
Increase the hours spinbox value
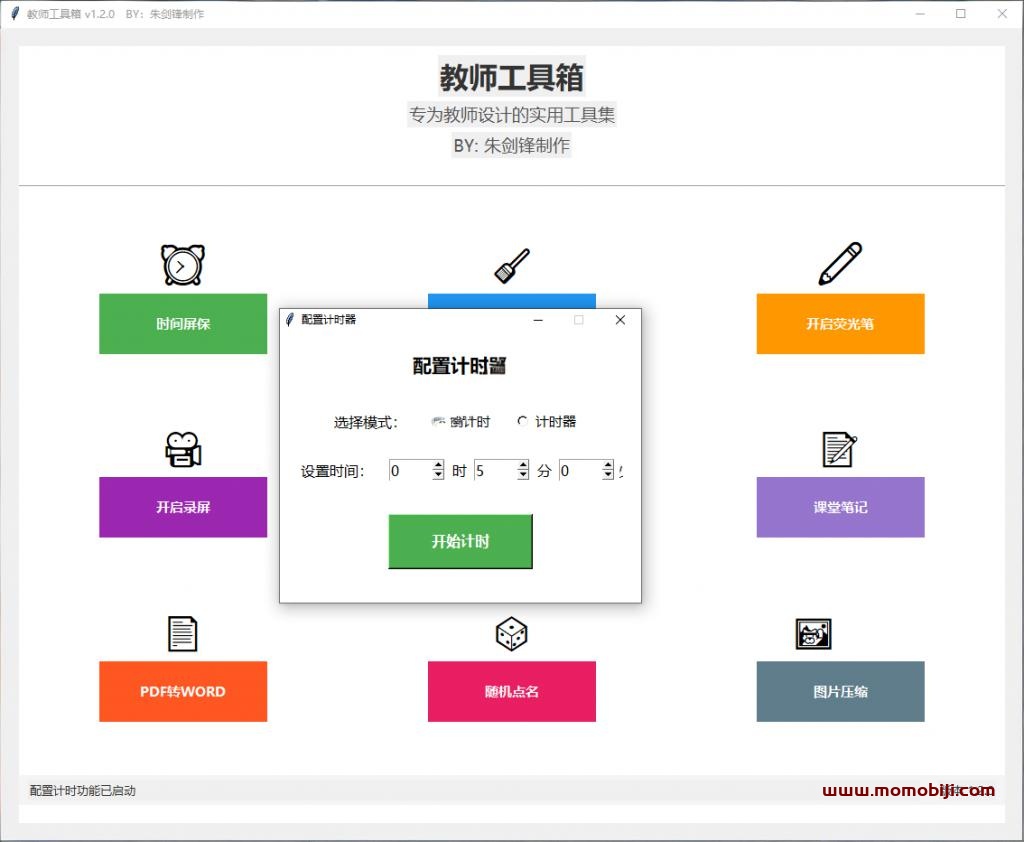(x=438, y=465)
